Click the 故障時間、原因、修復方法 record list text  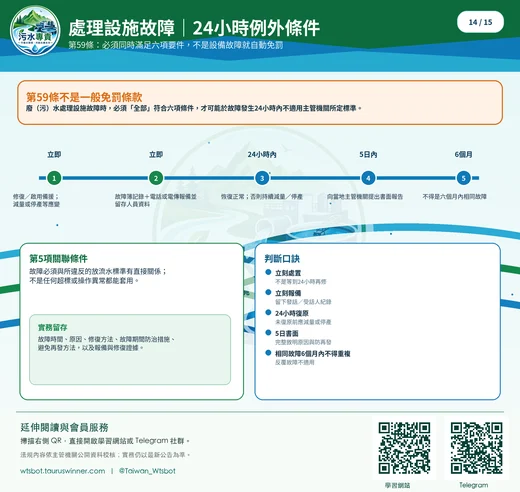coord(106,343)
